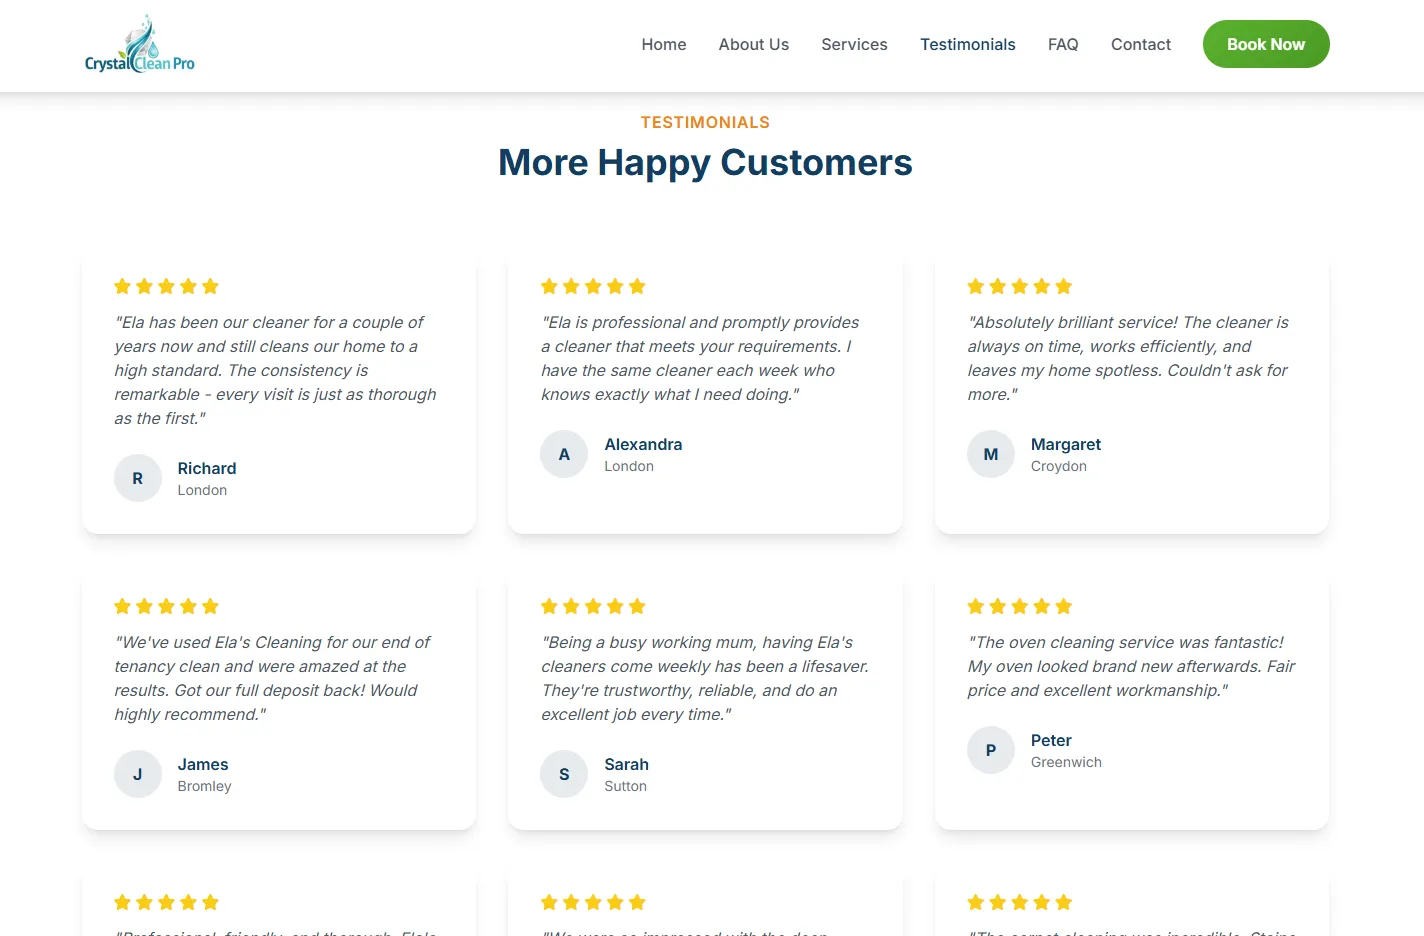This screenshot has height=936, width=1424.
Task: Click the Book Now button
Action: coord(1265,44)
